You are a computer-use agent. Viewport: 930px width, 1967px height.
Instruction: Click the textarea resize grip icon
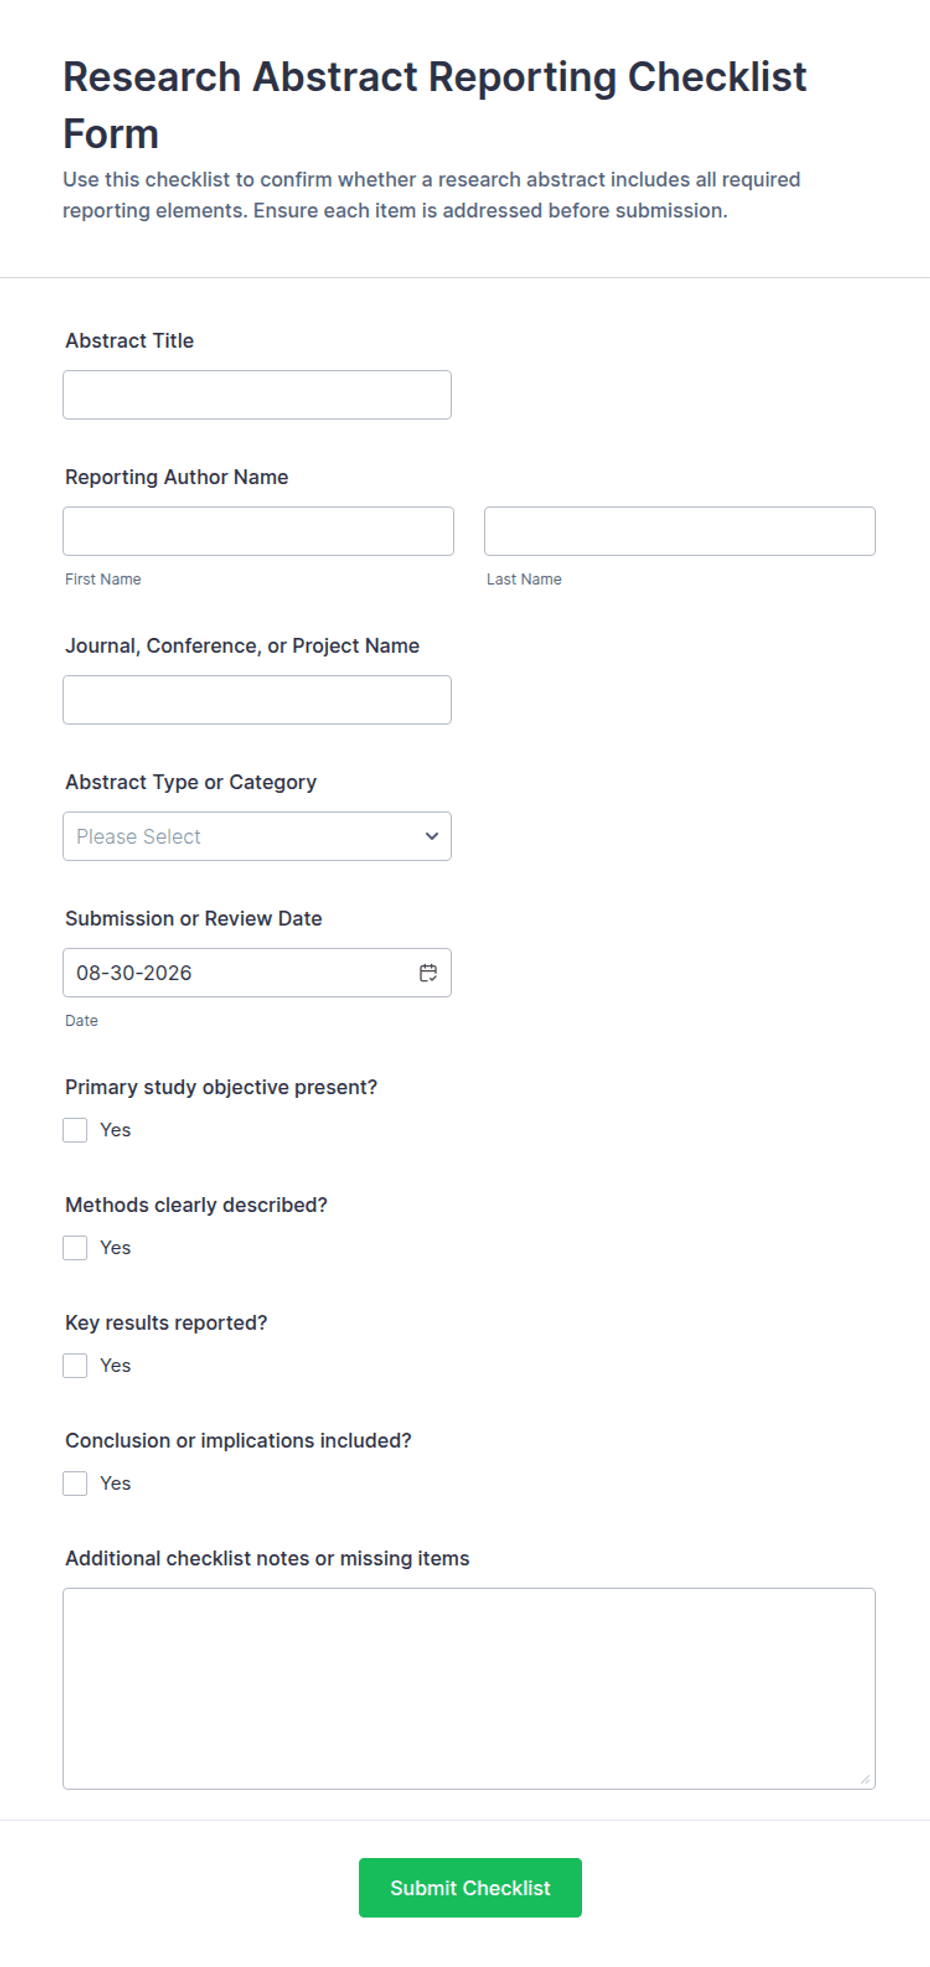coord(865,1778)
